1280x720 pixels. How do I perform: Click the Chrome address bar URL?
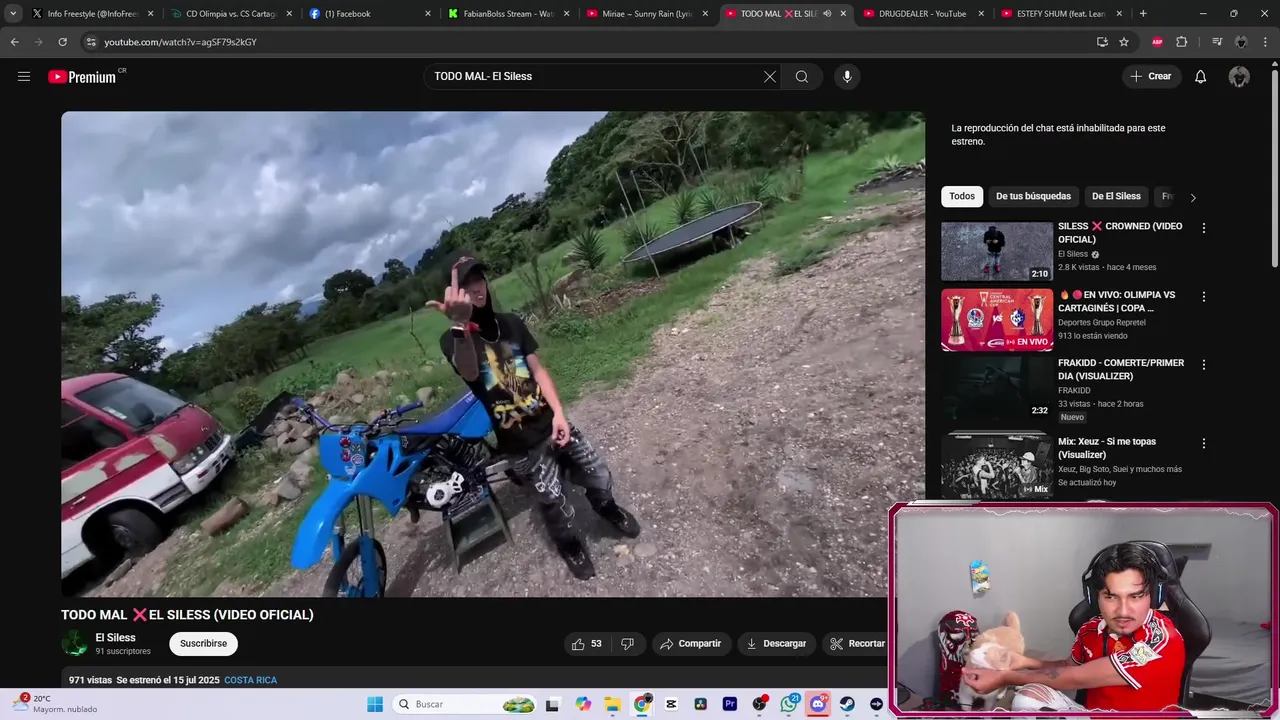(x=180, y=42)
